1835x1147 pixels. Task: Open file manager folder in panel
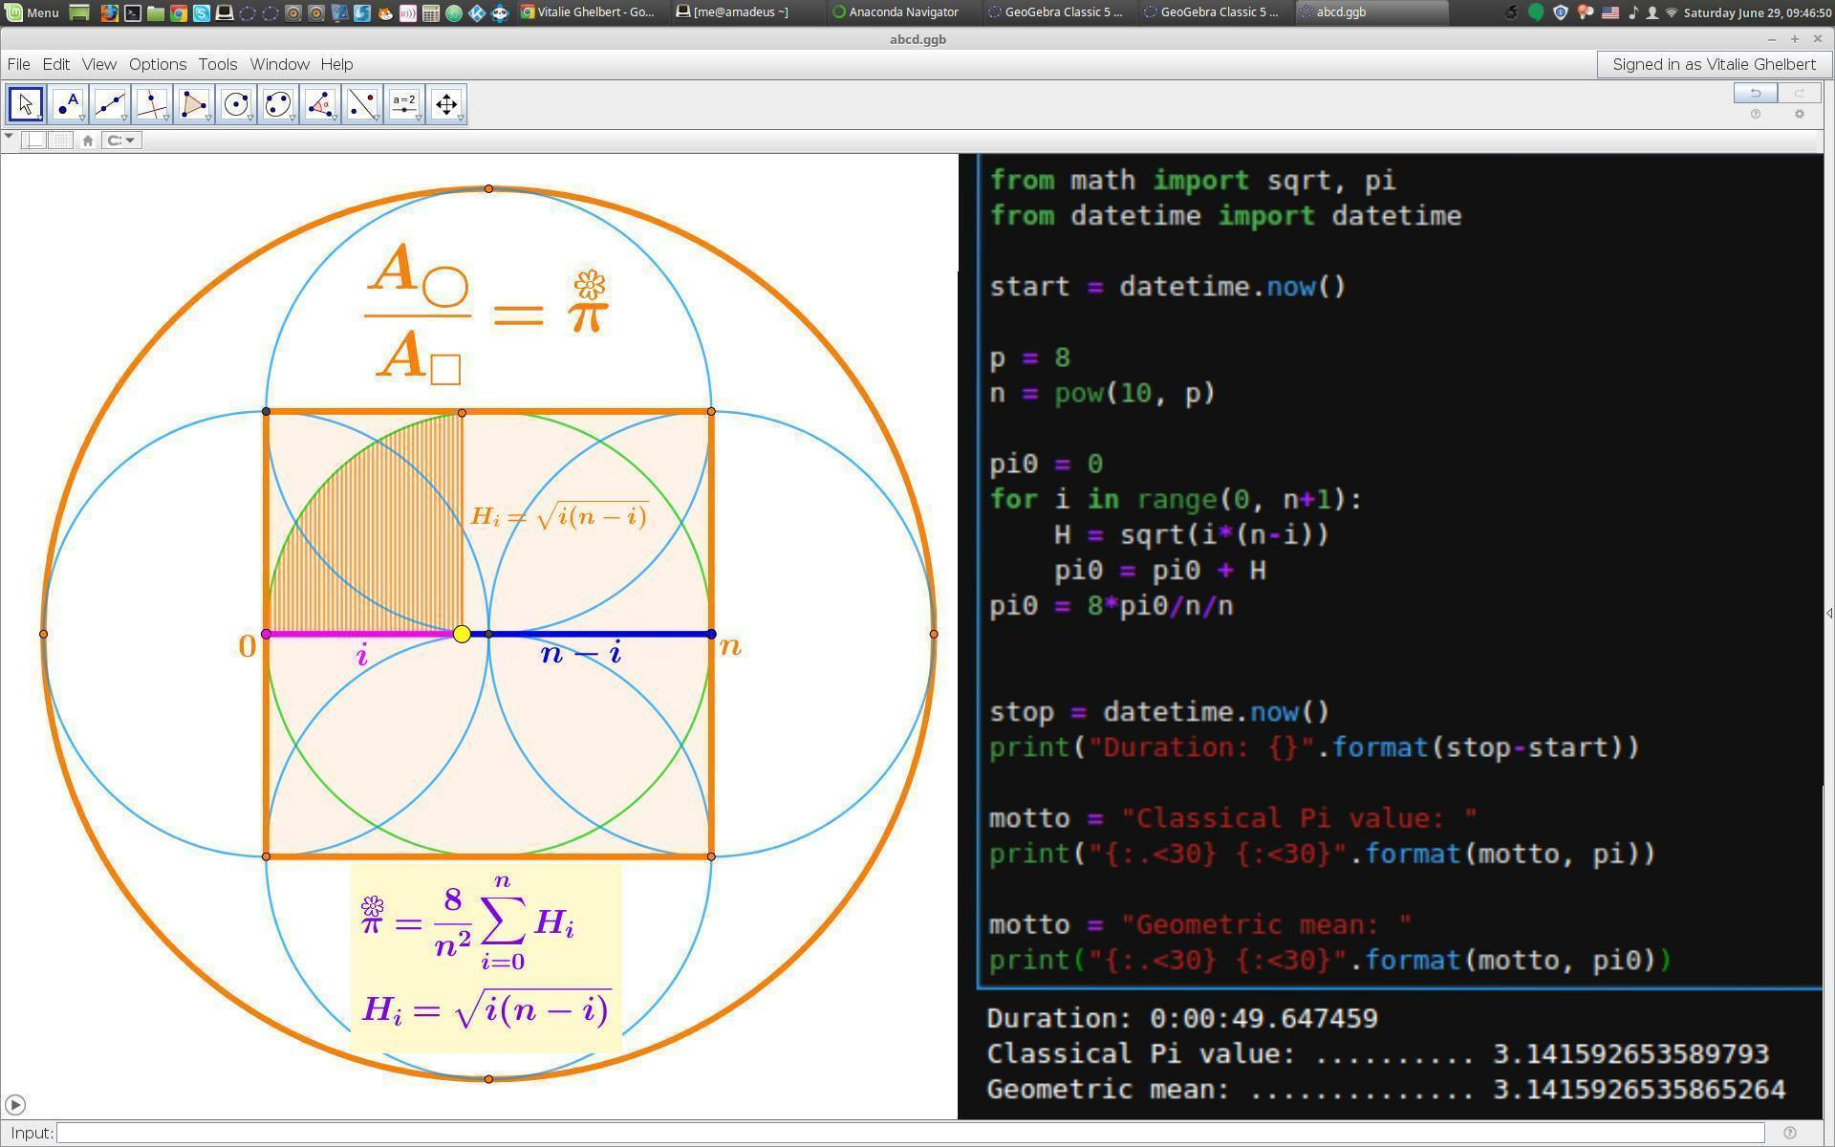(155, 13)
